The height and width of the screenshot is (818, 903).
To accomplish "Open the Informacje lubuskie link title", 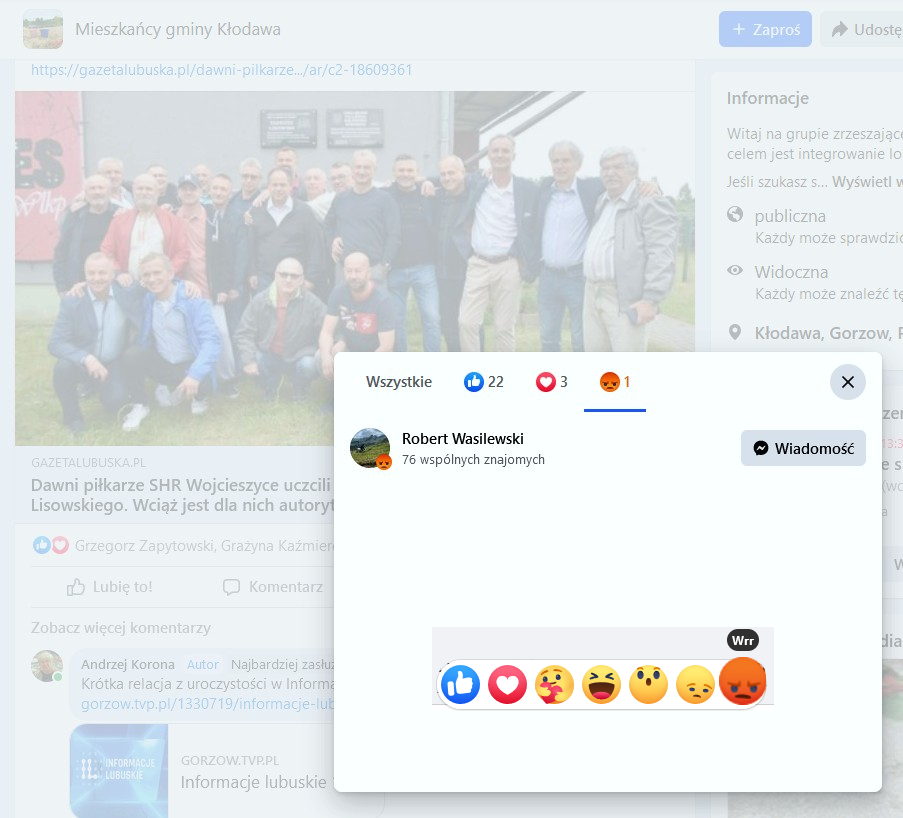I will pos(253,782).
